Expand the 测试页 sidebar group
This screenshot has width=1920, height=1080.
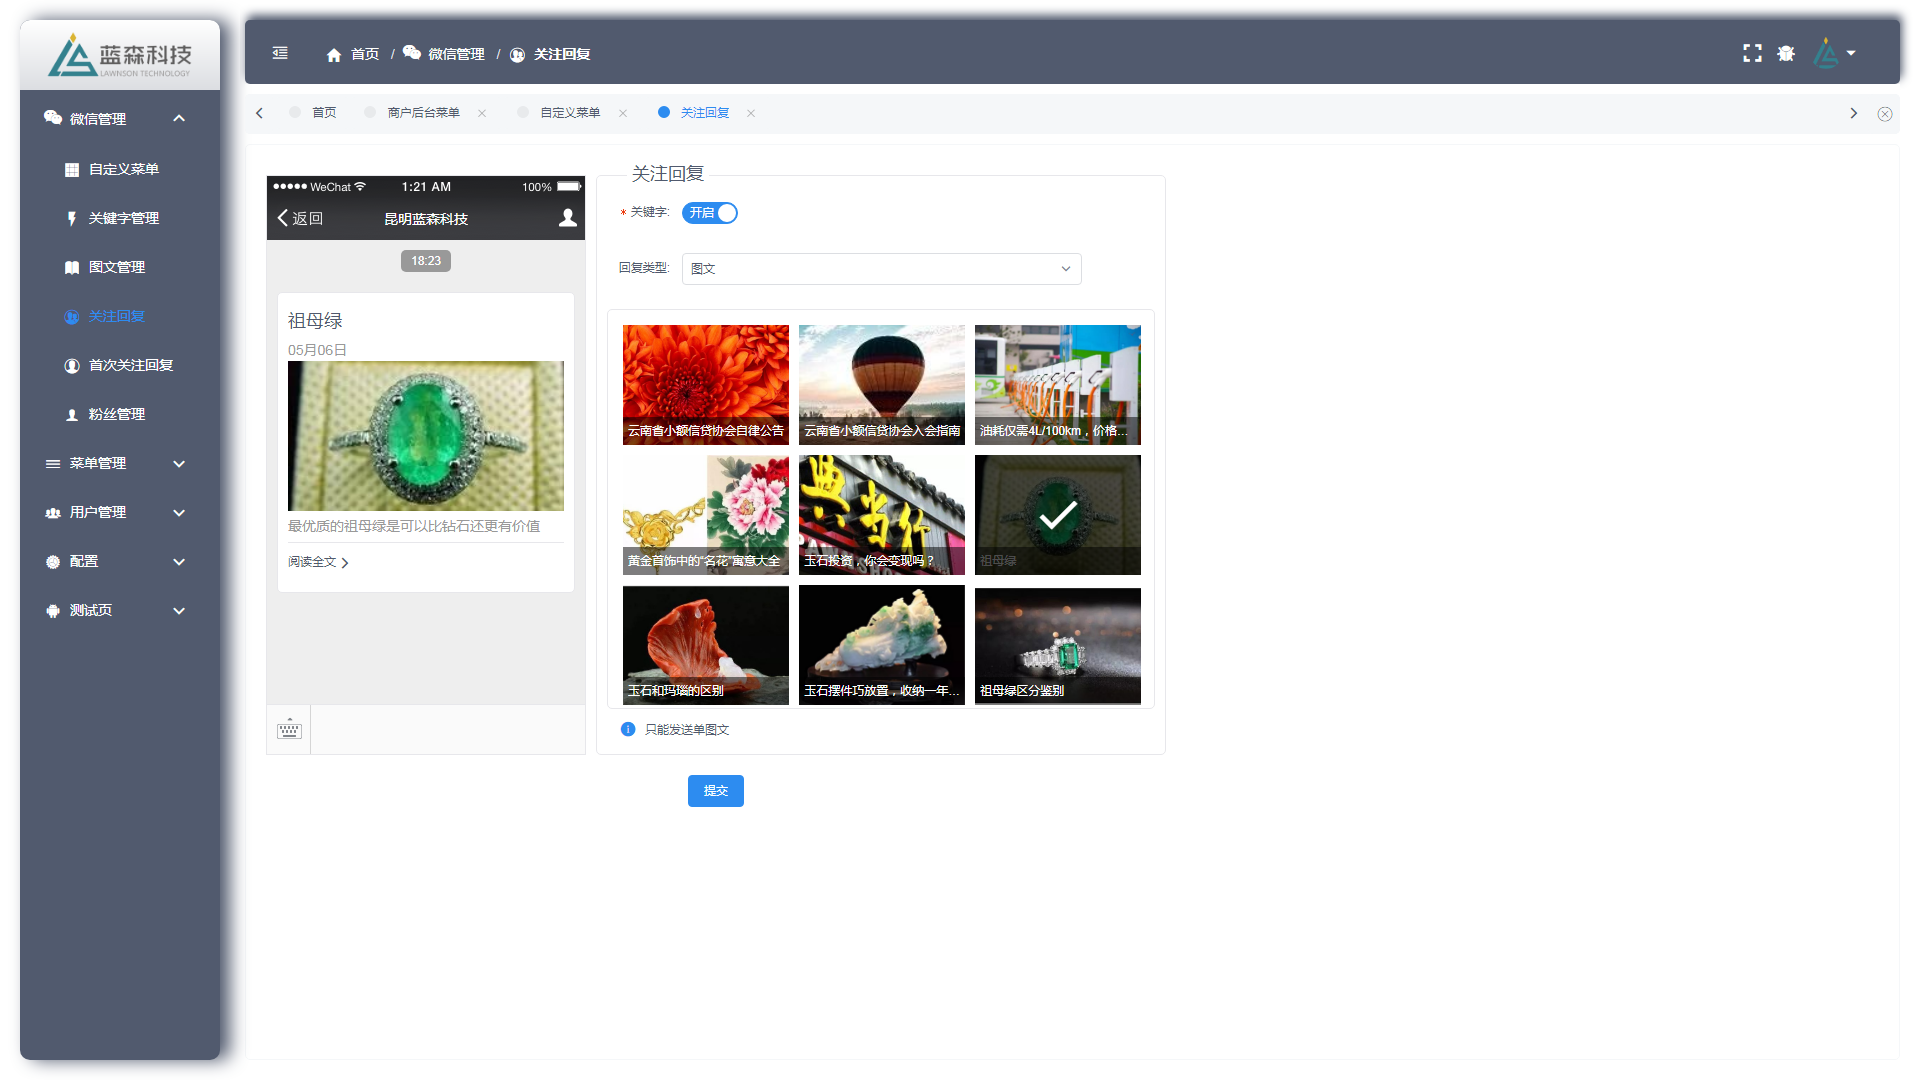click(x=119, y=610)
